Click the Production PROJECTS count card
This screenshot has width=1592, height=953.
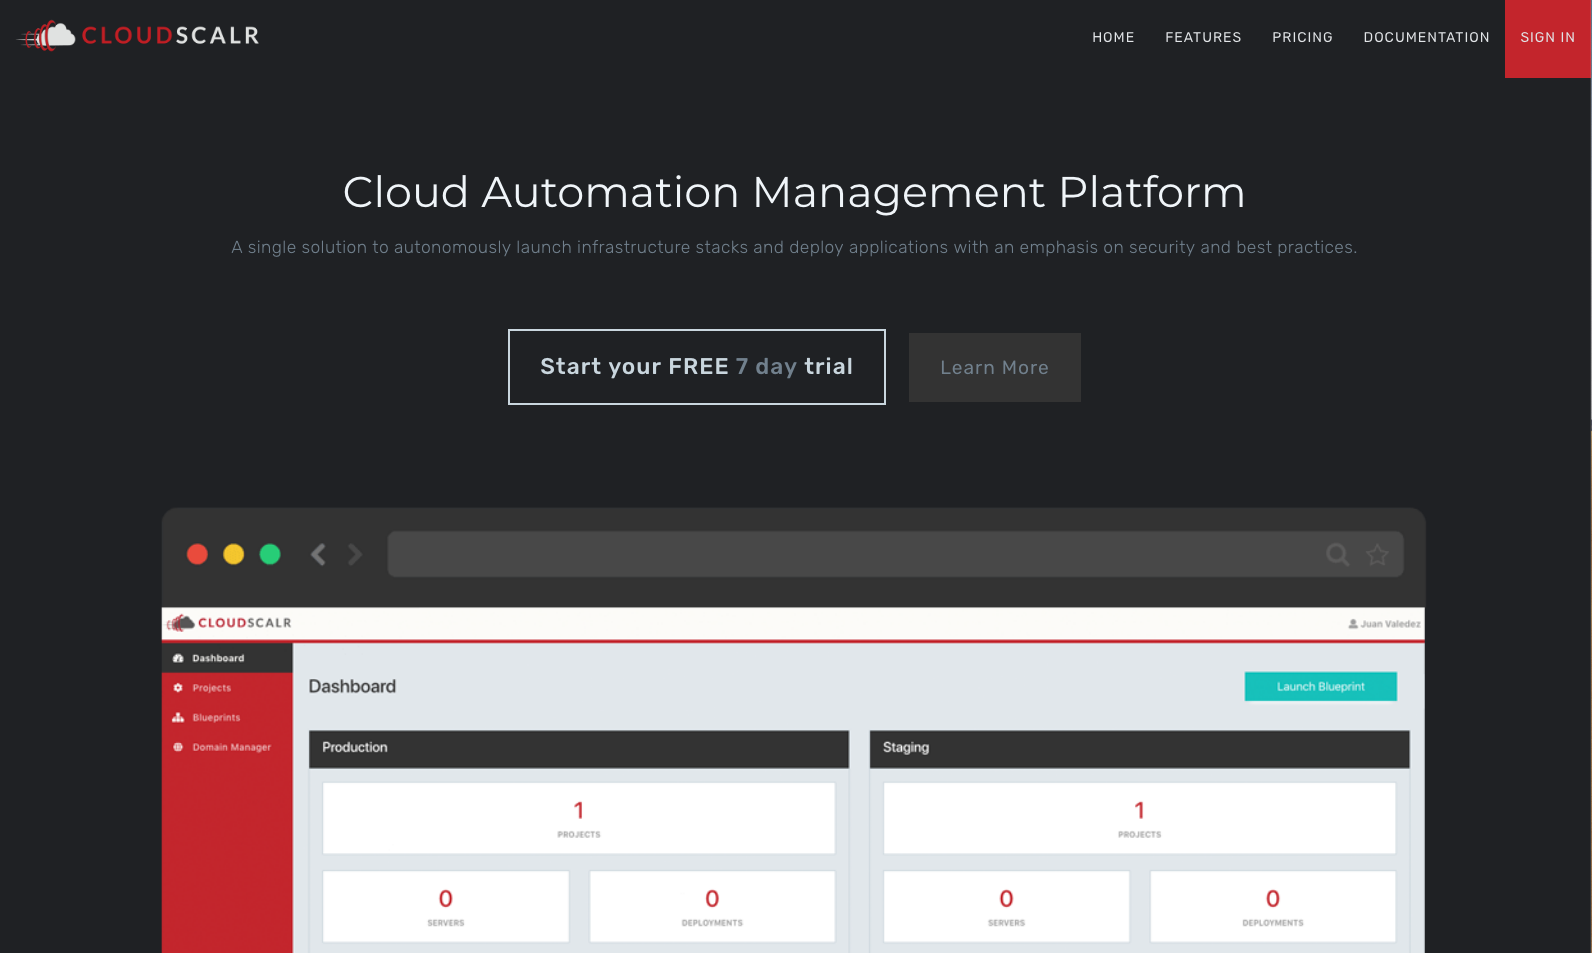coord(579,818)
